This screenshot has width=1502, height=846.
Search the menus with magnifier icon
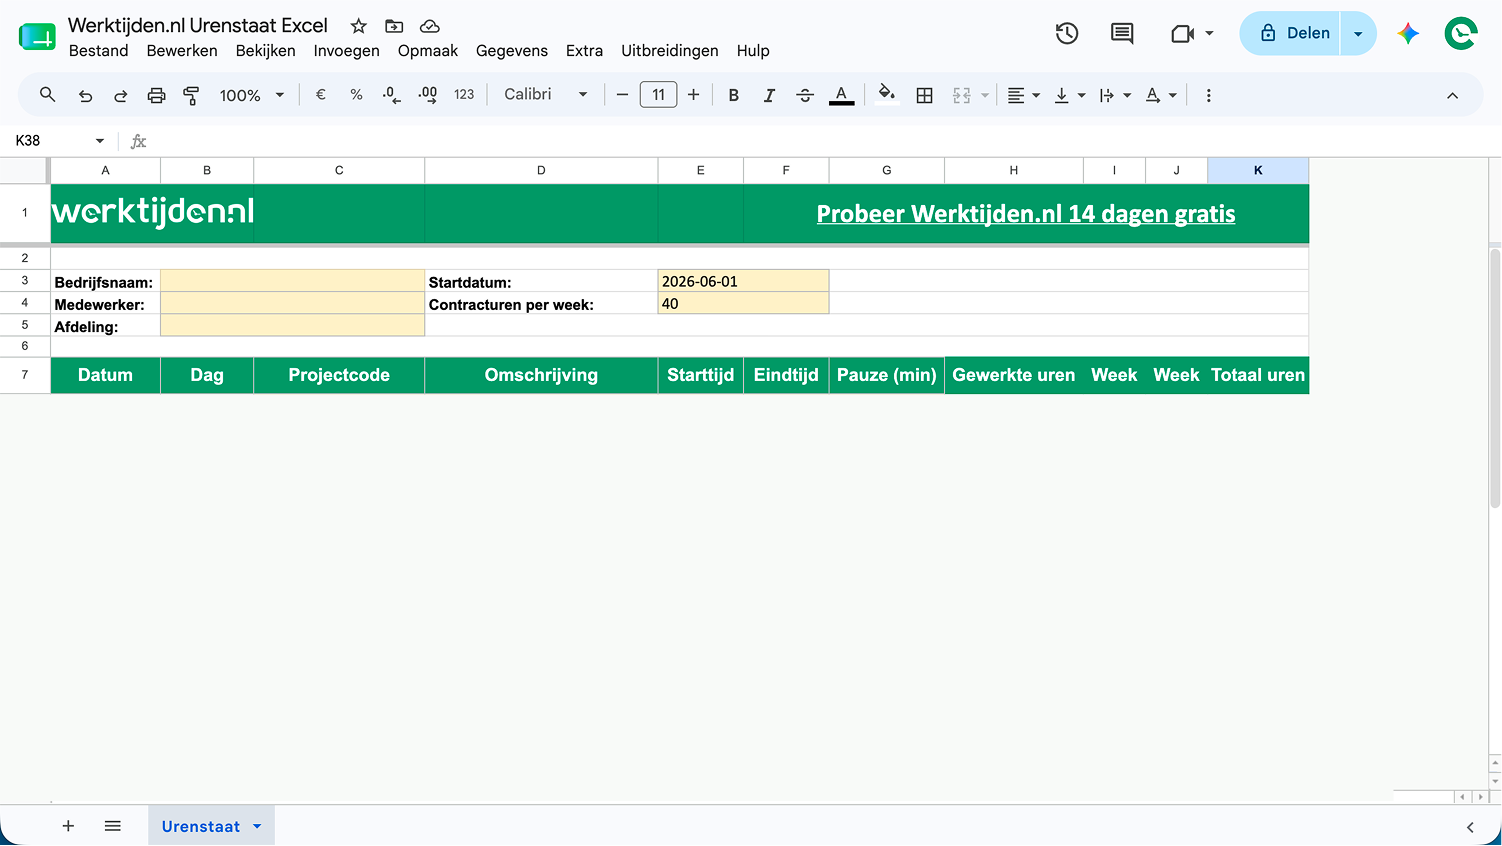pos(47,95)
